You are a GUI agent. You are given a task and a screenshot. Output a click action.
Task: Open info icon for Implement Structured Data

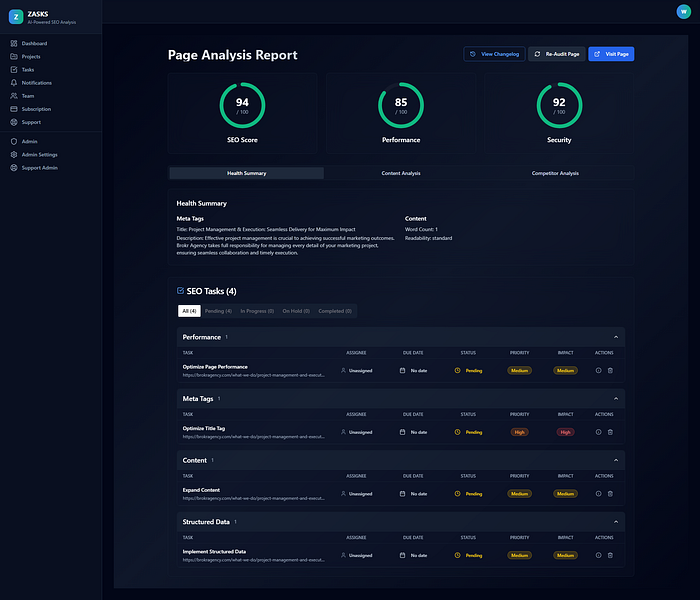point(598,555)
